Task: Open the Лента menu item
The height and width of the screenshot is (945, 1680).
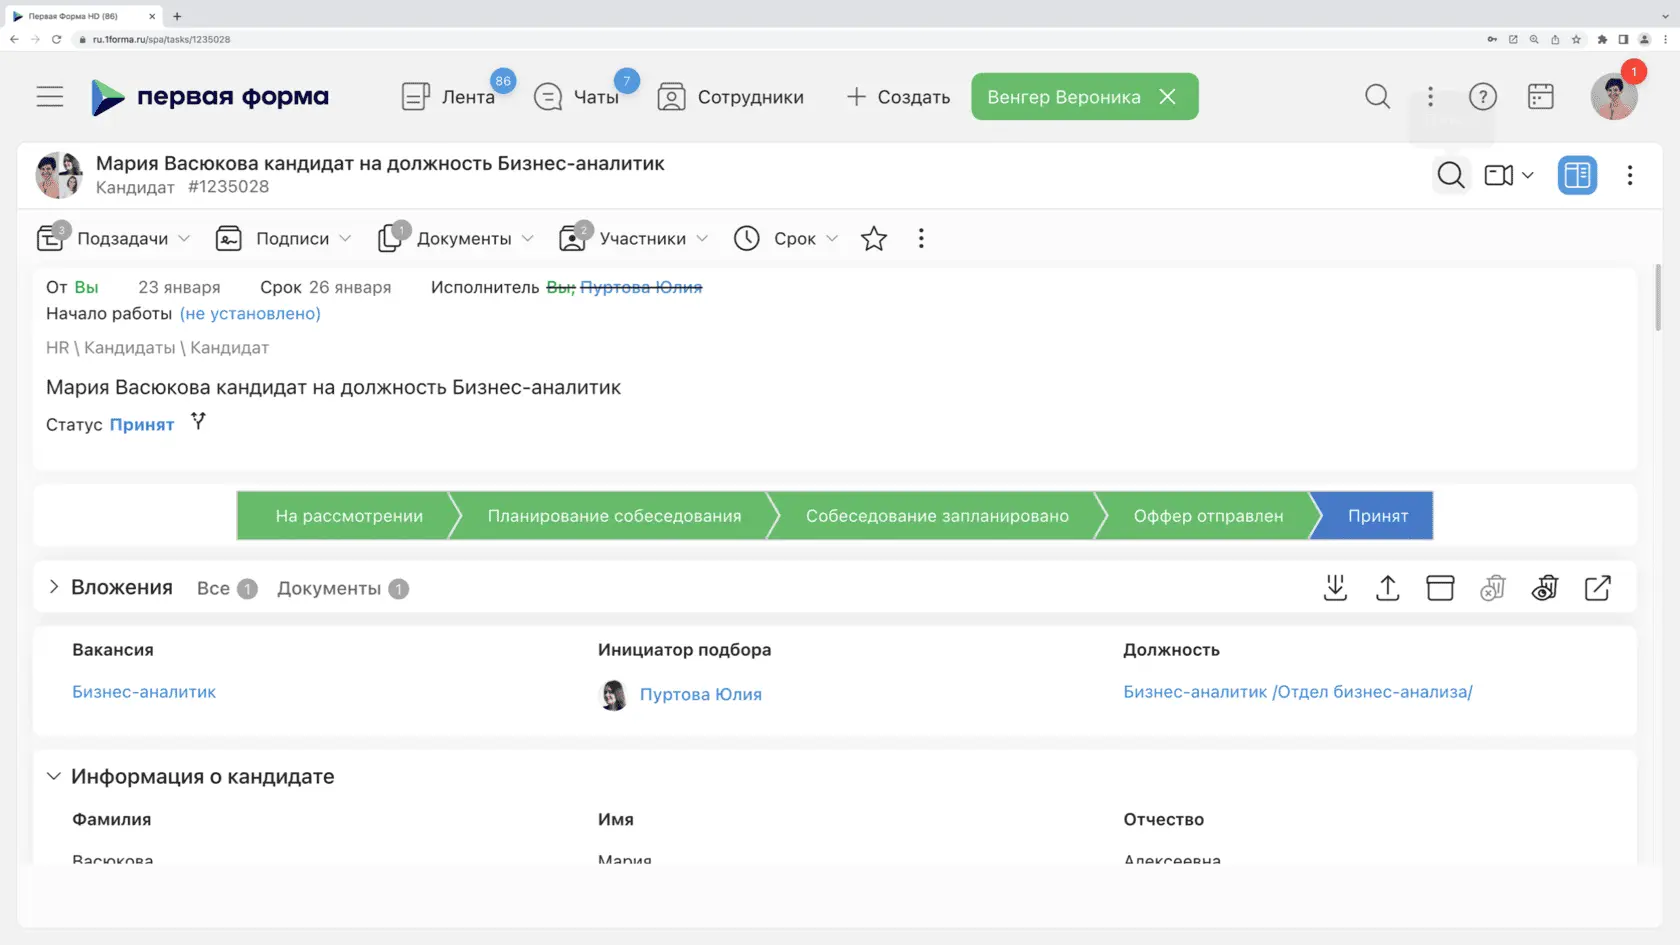Action: tap(450, 97)
